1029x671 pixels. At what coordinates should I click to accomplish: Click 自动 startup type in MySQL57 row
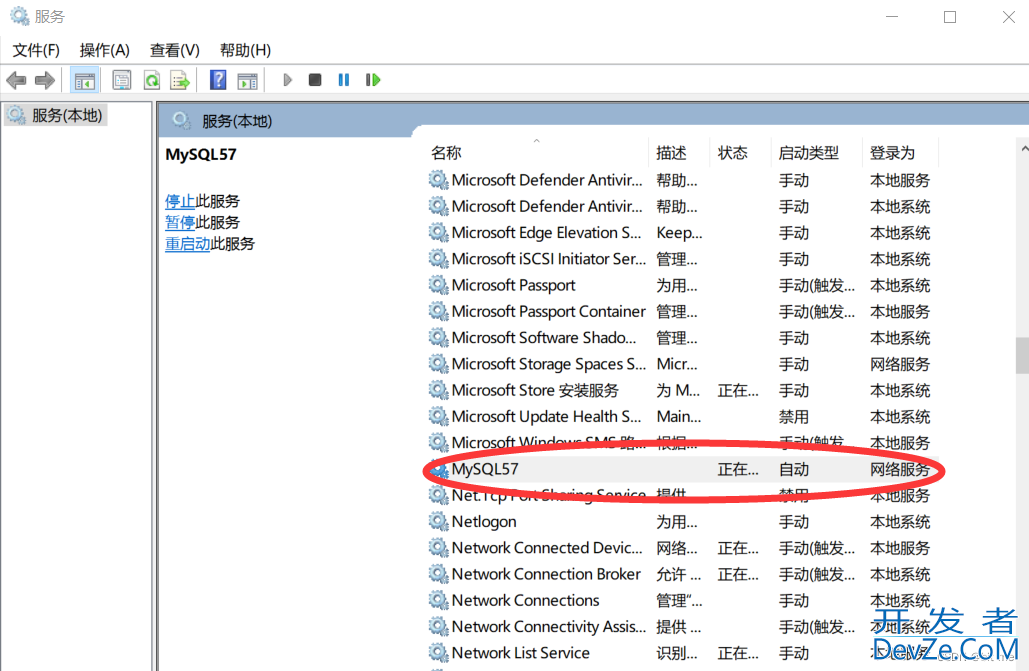[793, 469]
